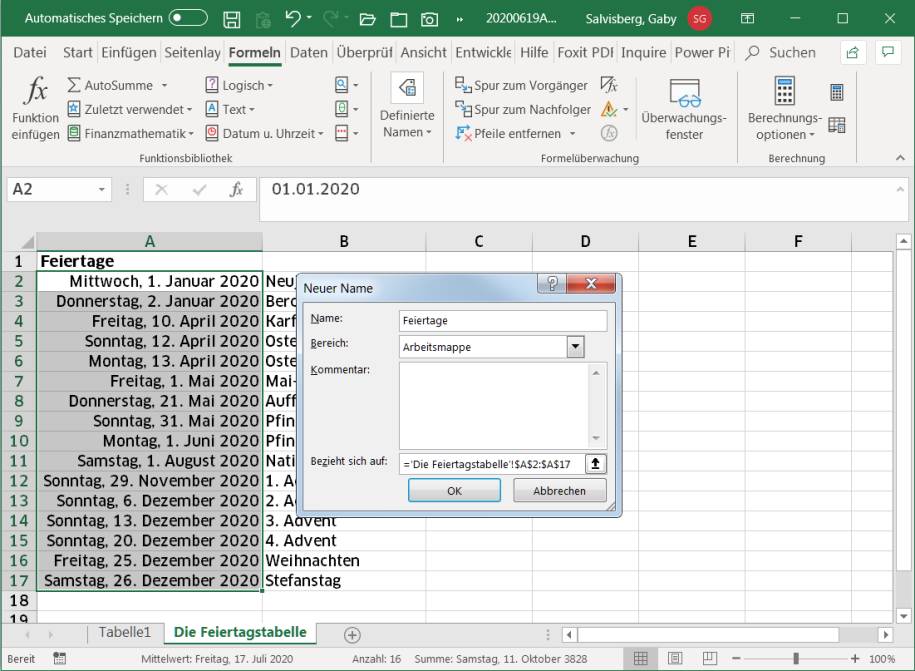915x671 pixels.
Task: Click the undo arrow icon
Action: (293, 19)
